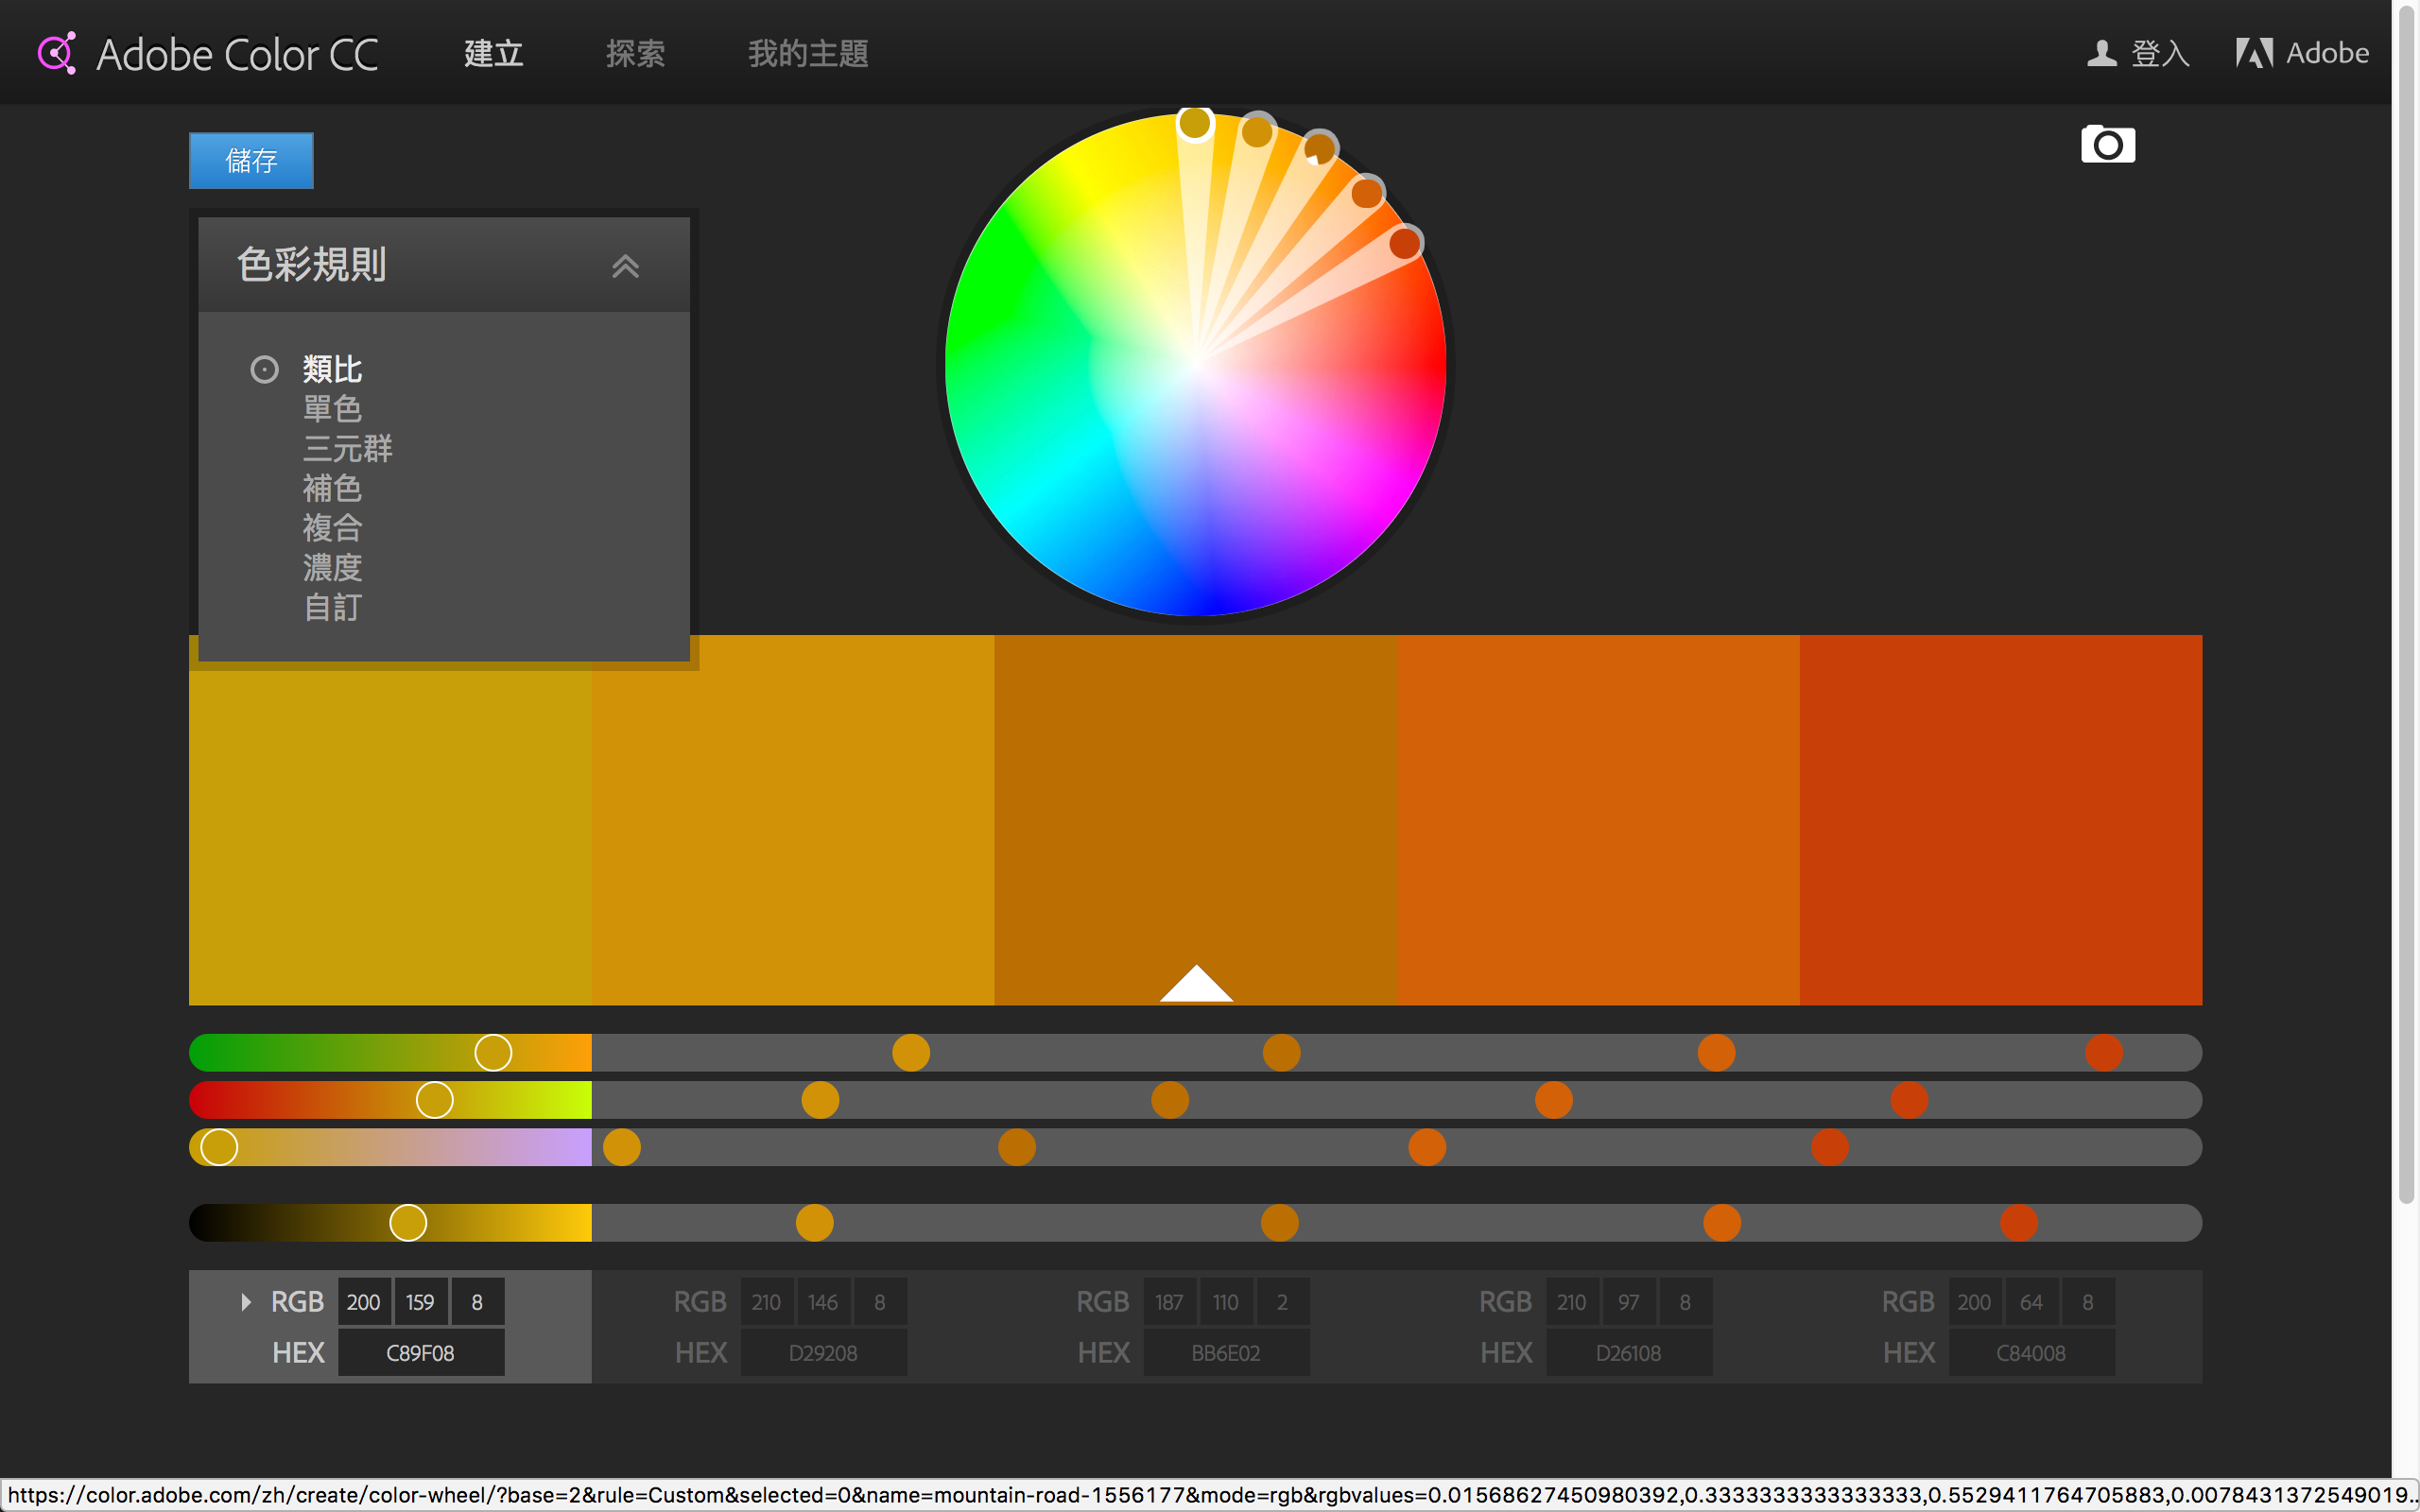Click the Adobe text link in header
Image resolution: width=2420 pixels, height=1512 pixels.
point(2327,53)
